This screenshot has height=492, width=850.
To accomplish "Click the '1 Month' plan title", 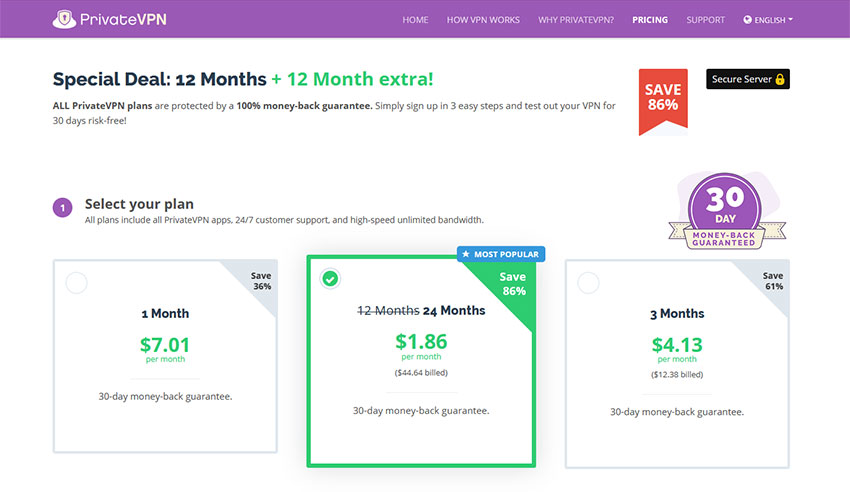I will tap(165, 314).
